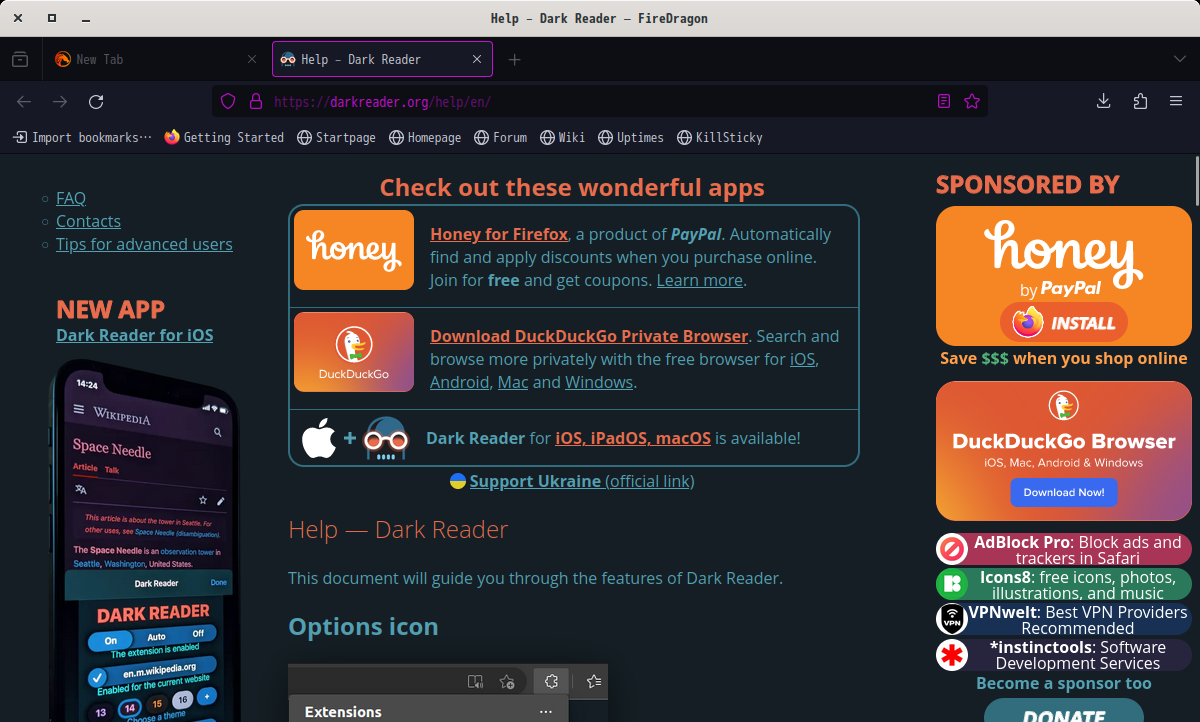Follow the DuckDuckGo Windows link

coord(598,382)
